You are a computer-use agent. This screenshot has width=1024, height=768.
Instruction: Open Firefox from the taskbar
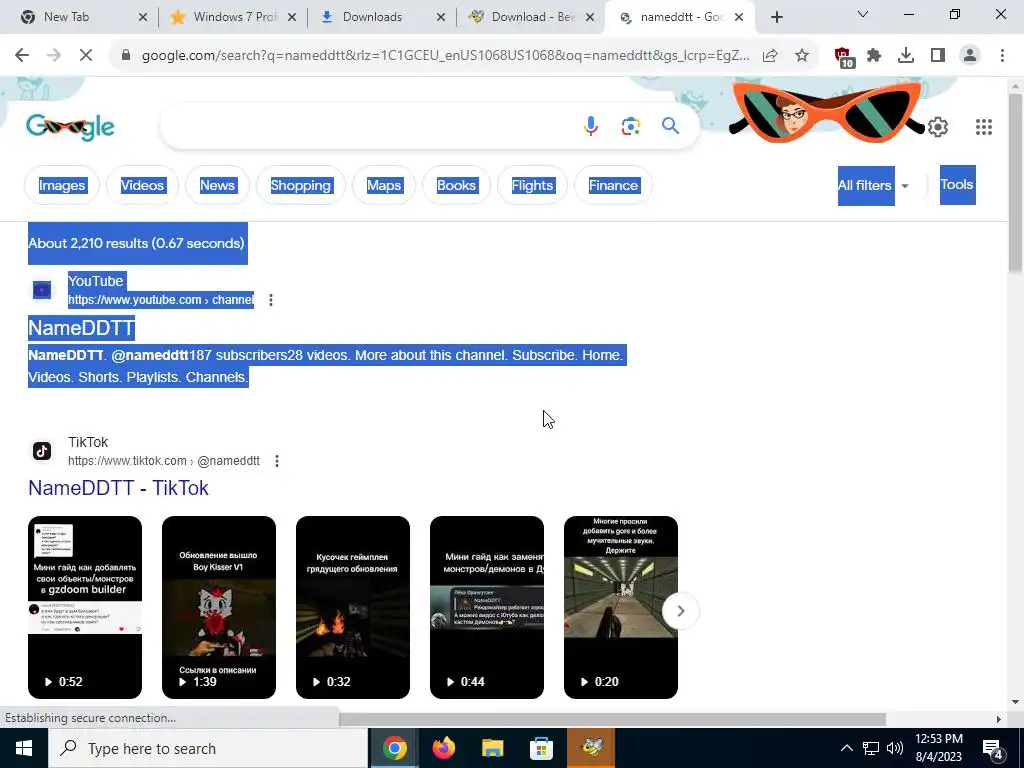[x=444, y=748]
